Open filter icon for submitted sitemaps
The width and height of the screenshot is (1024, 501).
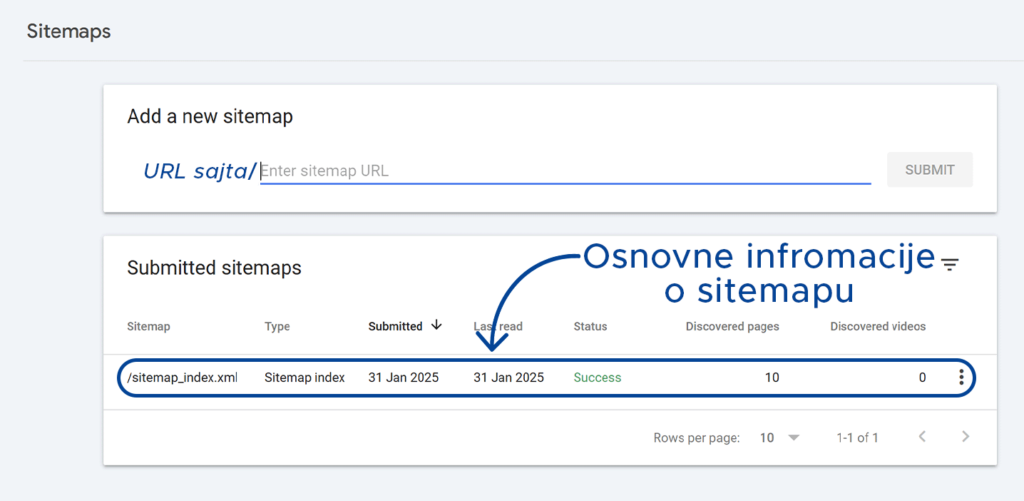click(x=950, y=264)
